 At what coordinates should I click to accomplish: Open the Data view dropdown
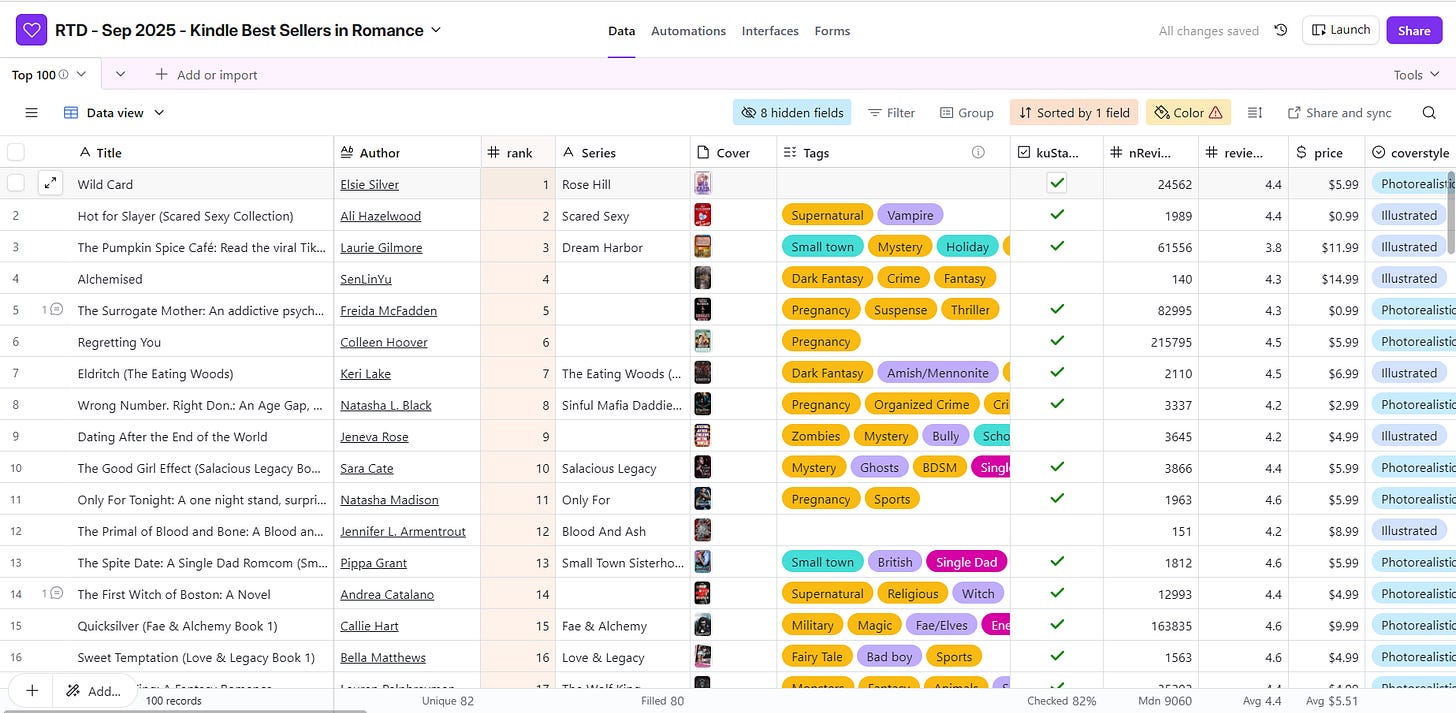coord(114,113)
